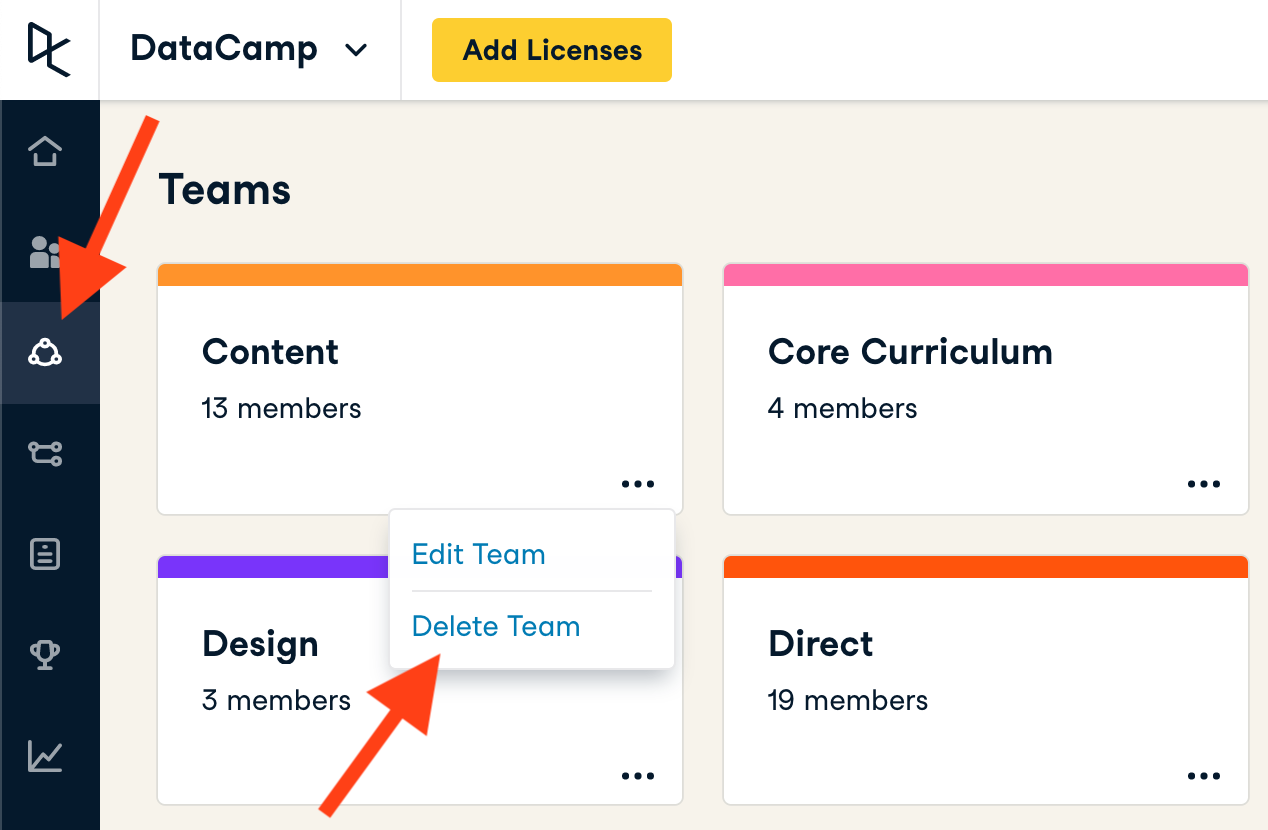Select the Teams sidebar icon
Screen dimensions: 1268x830
pos(46,352)
